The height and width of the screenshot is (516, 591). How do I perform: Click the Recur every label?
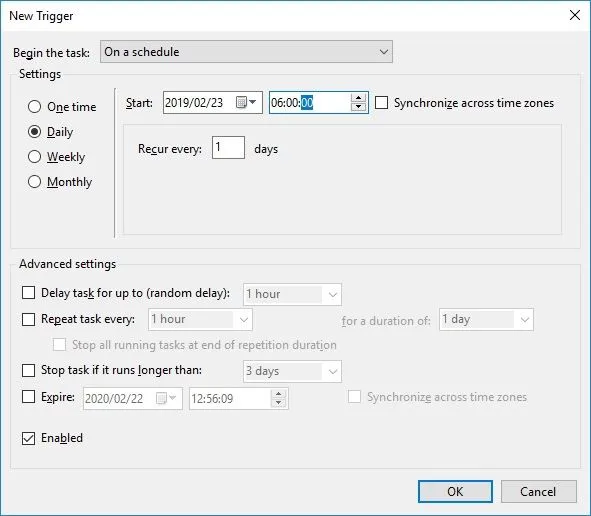[x=170, y=149]
